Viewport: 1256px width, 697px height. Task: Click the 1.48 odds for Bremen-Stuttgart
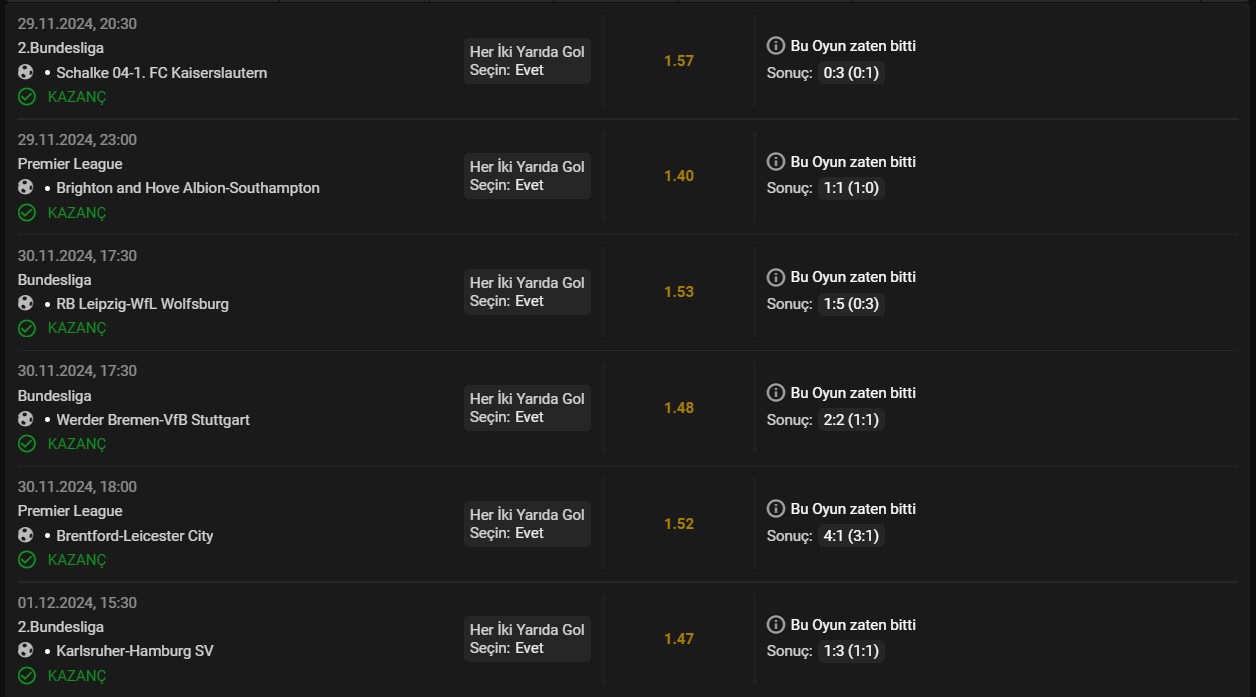(679, 408)
